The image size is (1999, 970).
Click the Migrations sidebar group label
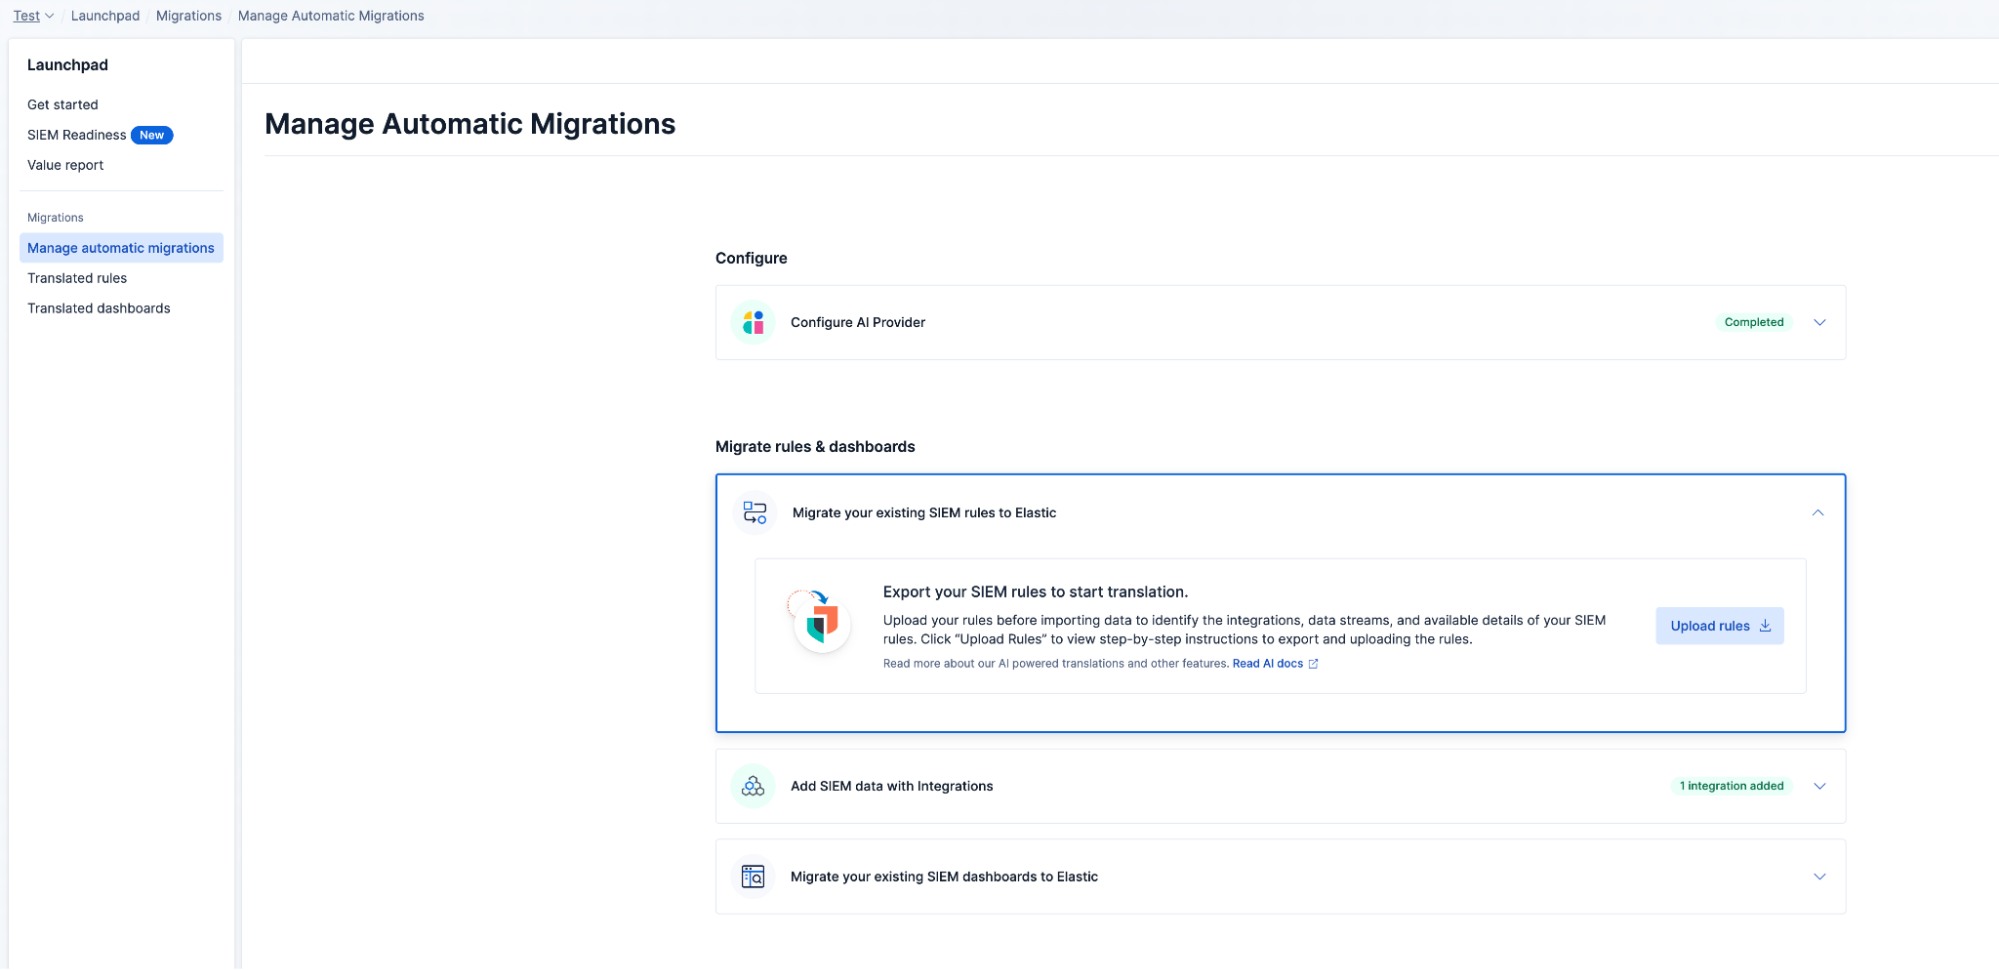point(56,218)
